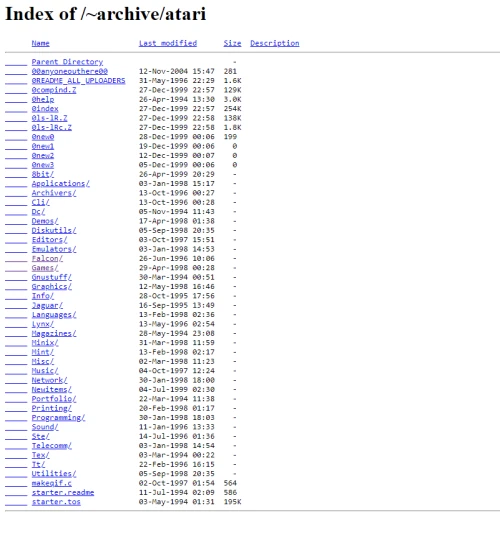Open the Printing/ folder
Image resolution: width=500 pixels, height=556 pixels.
(x=52, y=408)
